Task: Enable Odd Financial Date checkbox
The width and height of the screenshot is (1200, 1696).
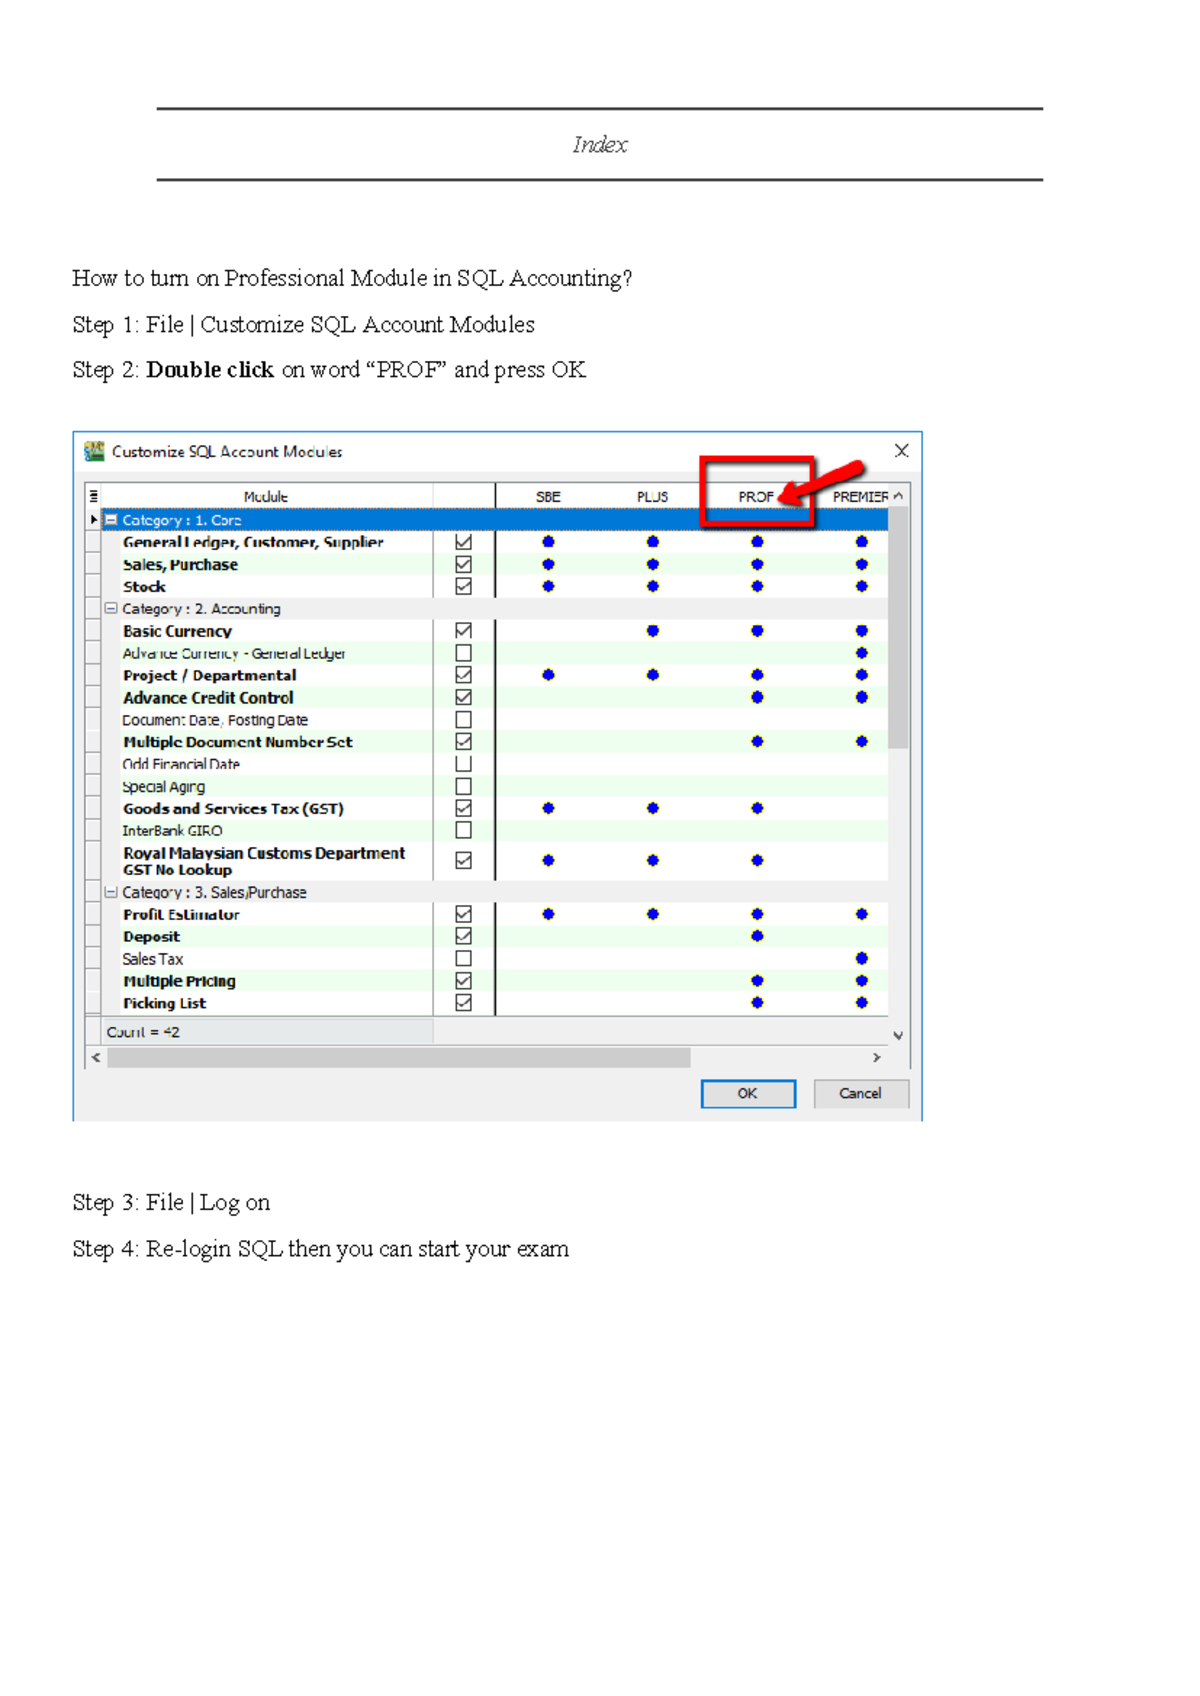Action: pyautogui.click(x=463, y=764)
